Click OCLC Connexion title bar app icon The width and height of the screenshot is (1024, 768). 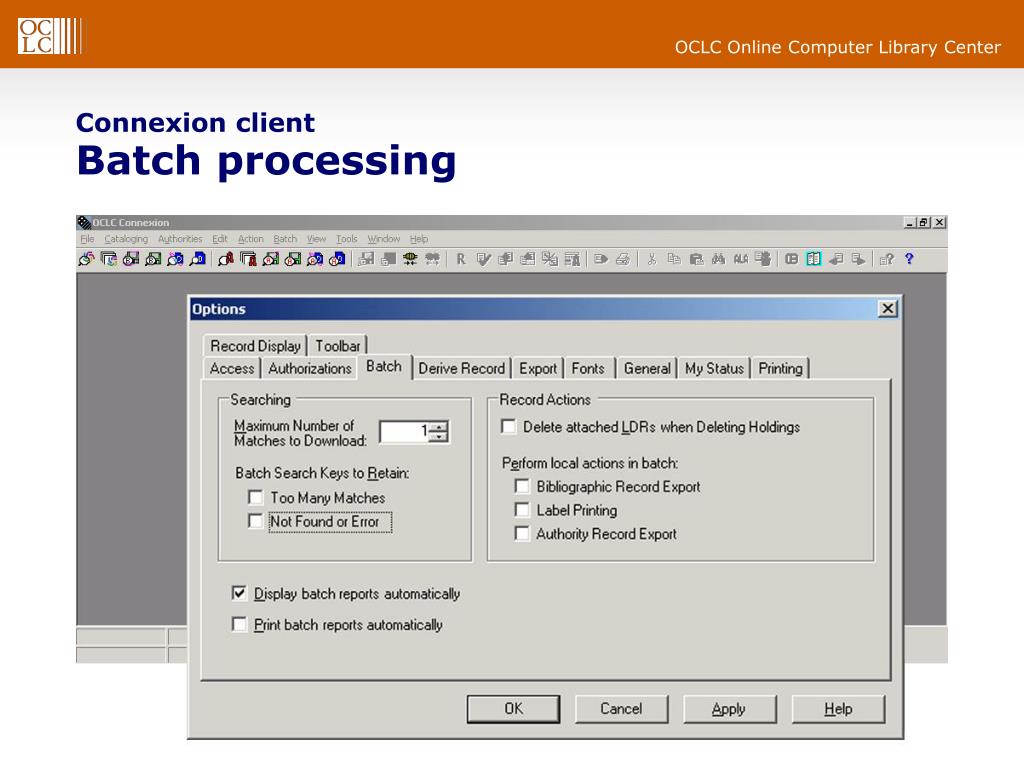84,223
